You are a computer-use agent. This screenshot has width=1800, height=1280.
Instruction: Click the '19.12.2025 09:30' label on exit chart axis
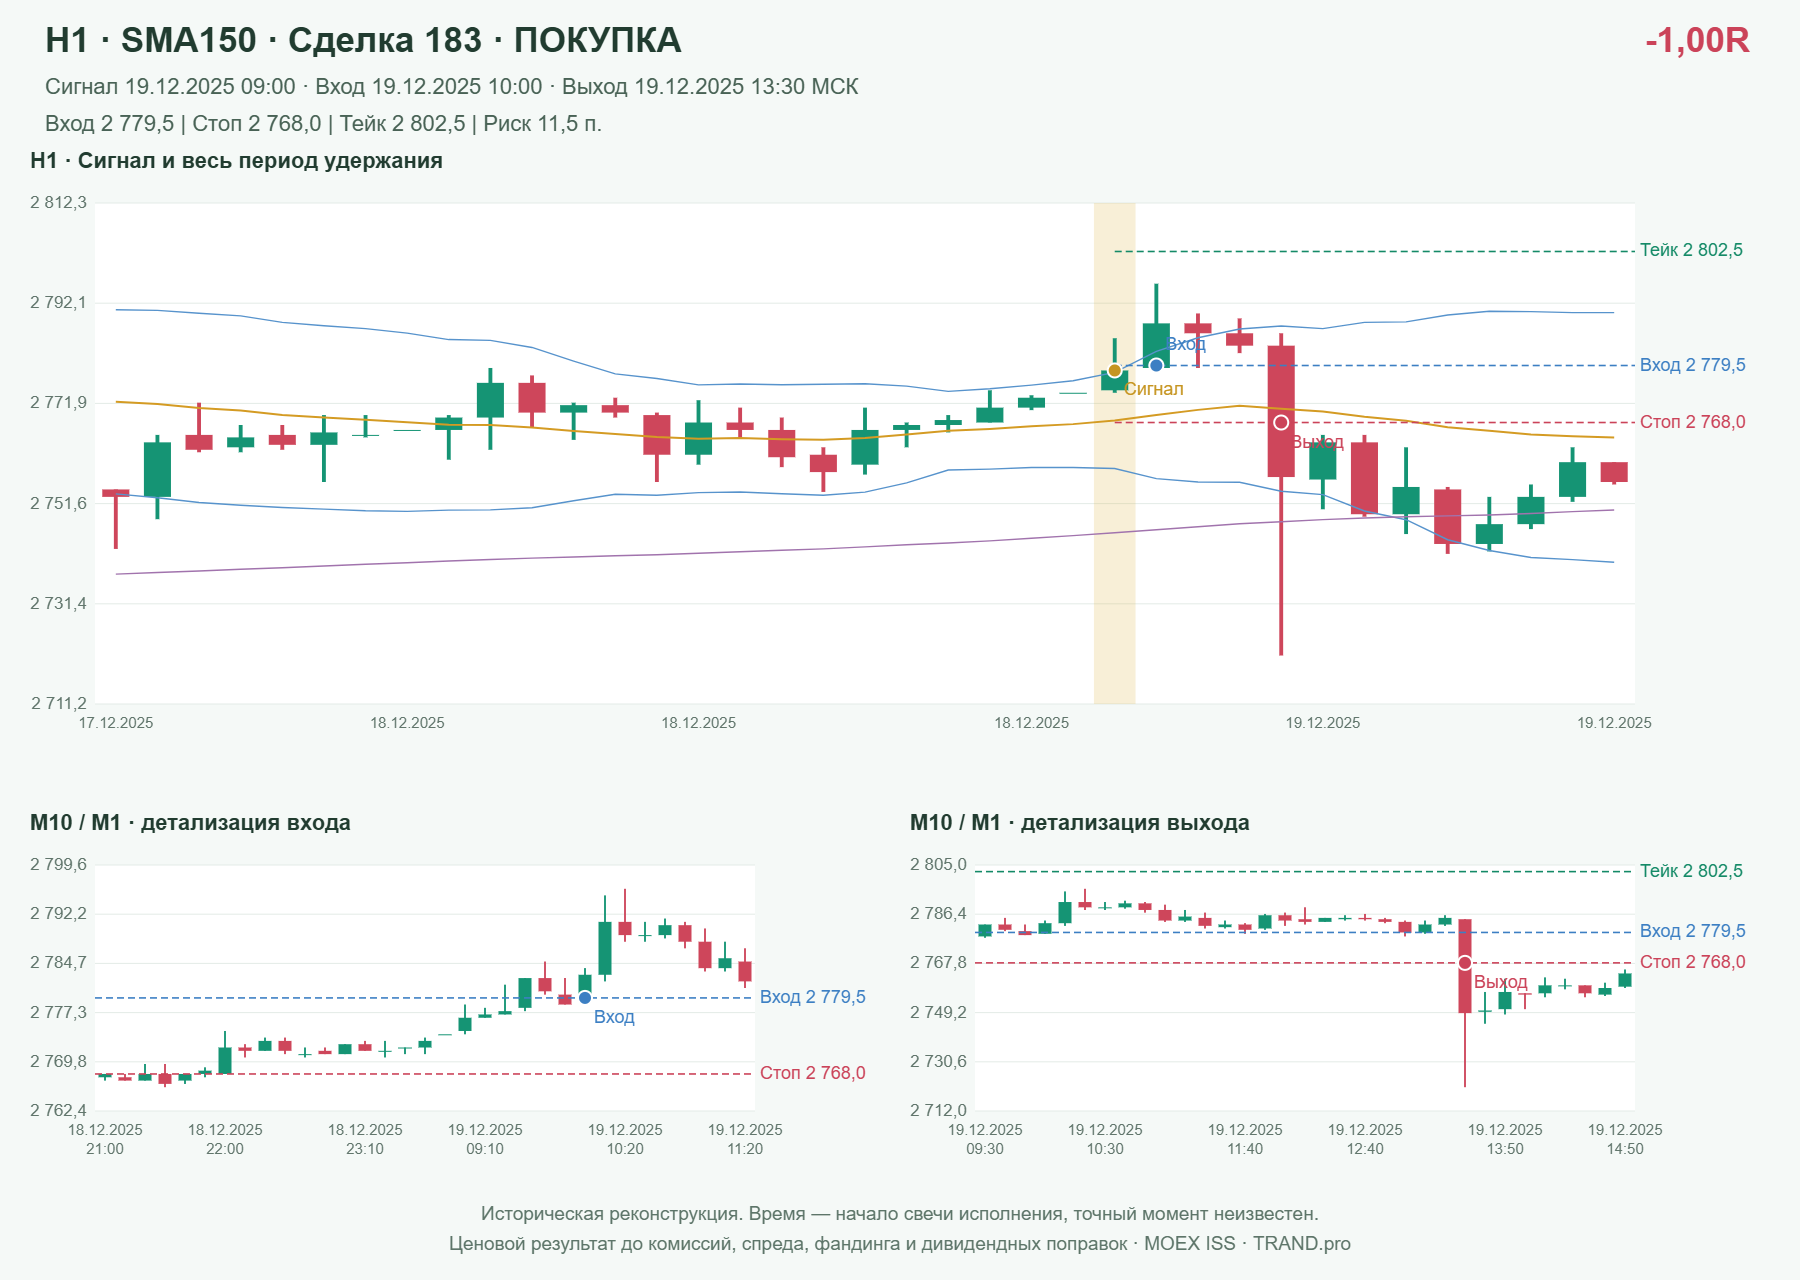(x=985, y=1139)
